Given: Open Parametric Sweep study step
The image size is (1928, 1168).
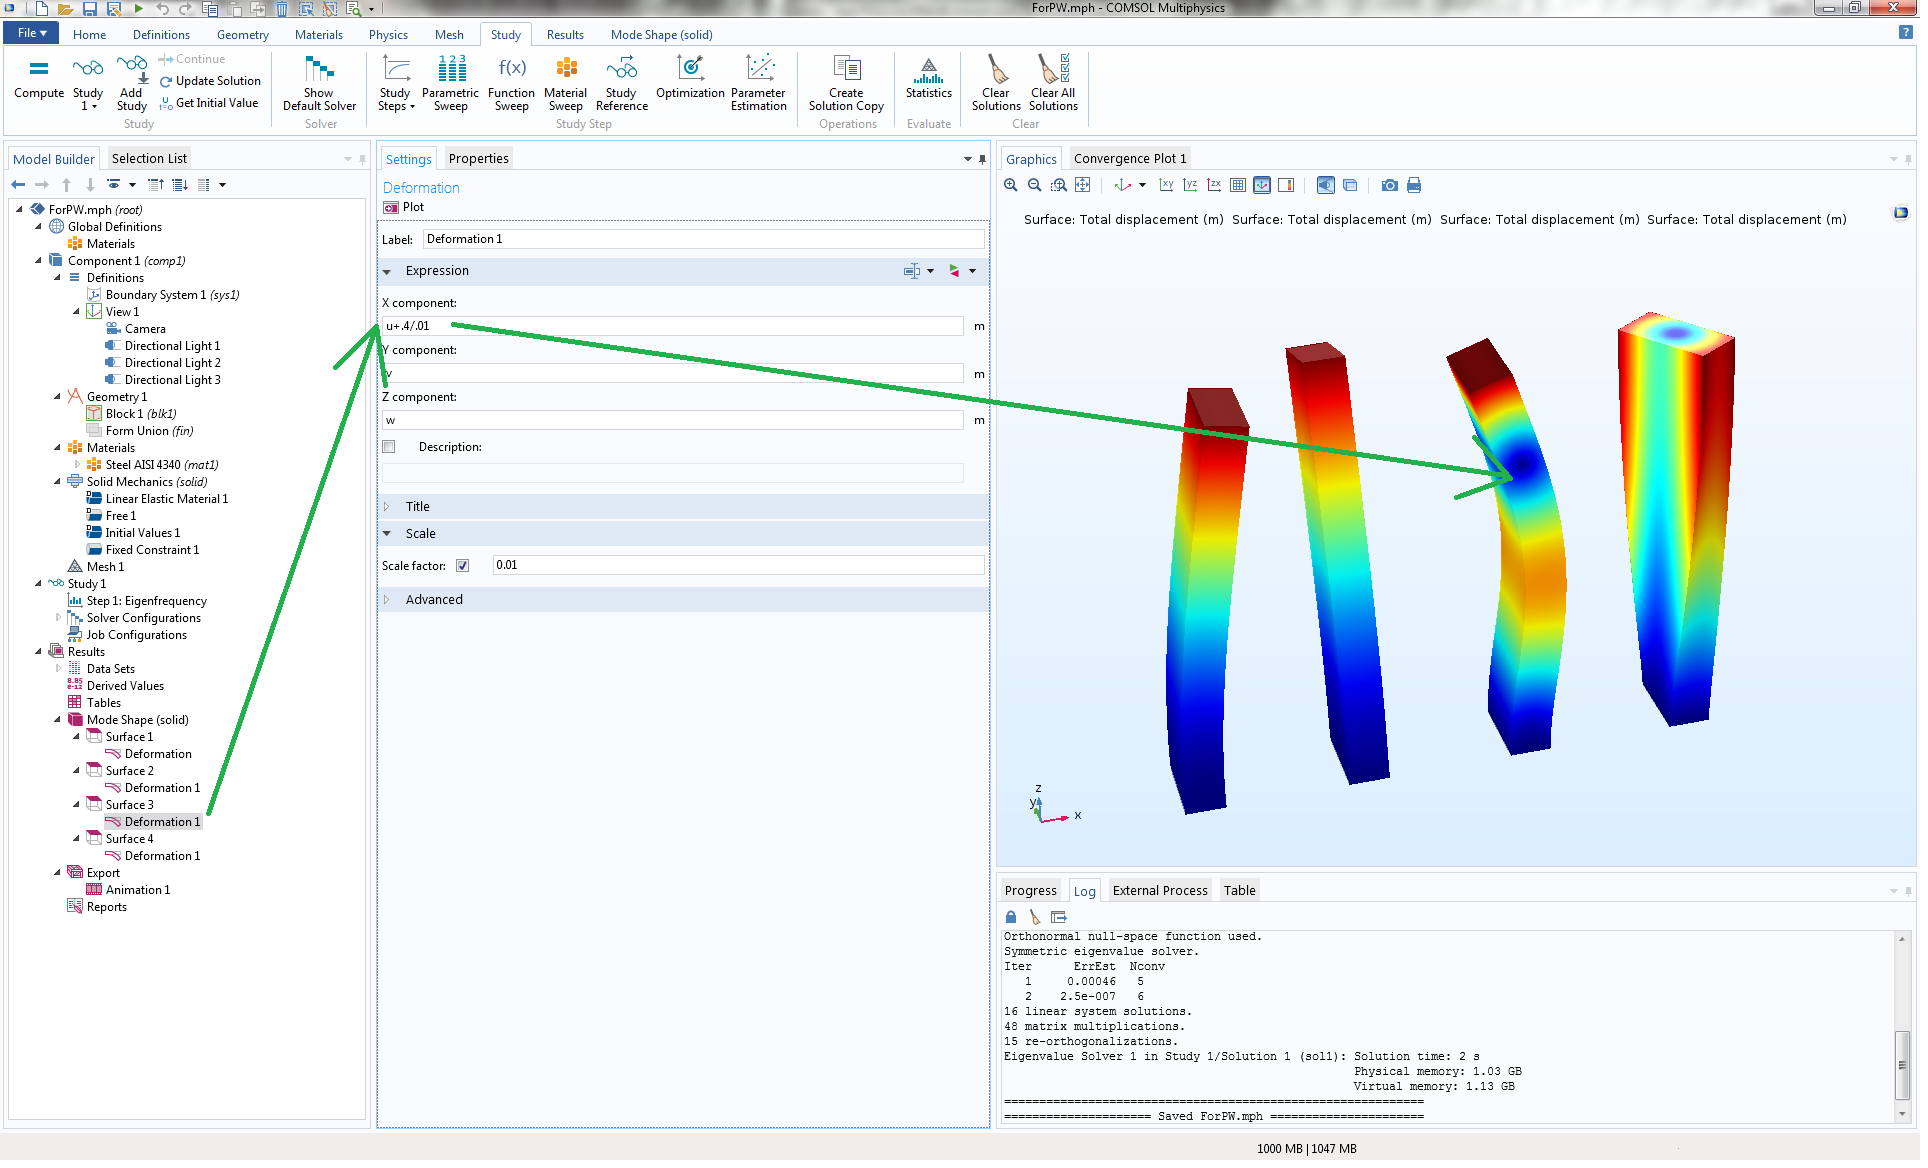Looking at the screenshot, I should pos(450,81).
